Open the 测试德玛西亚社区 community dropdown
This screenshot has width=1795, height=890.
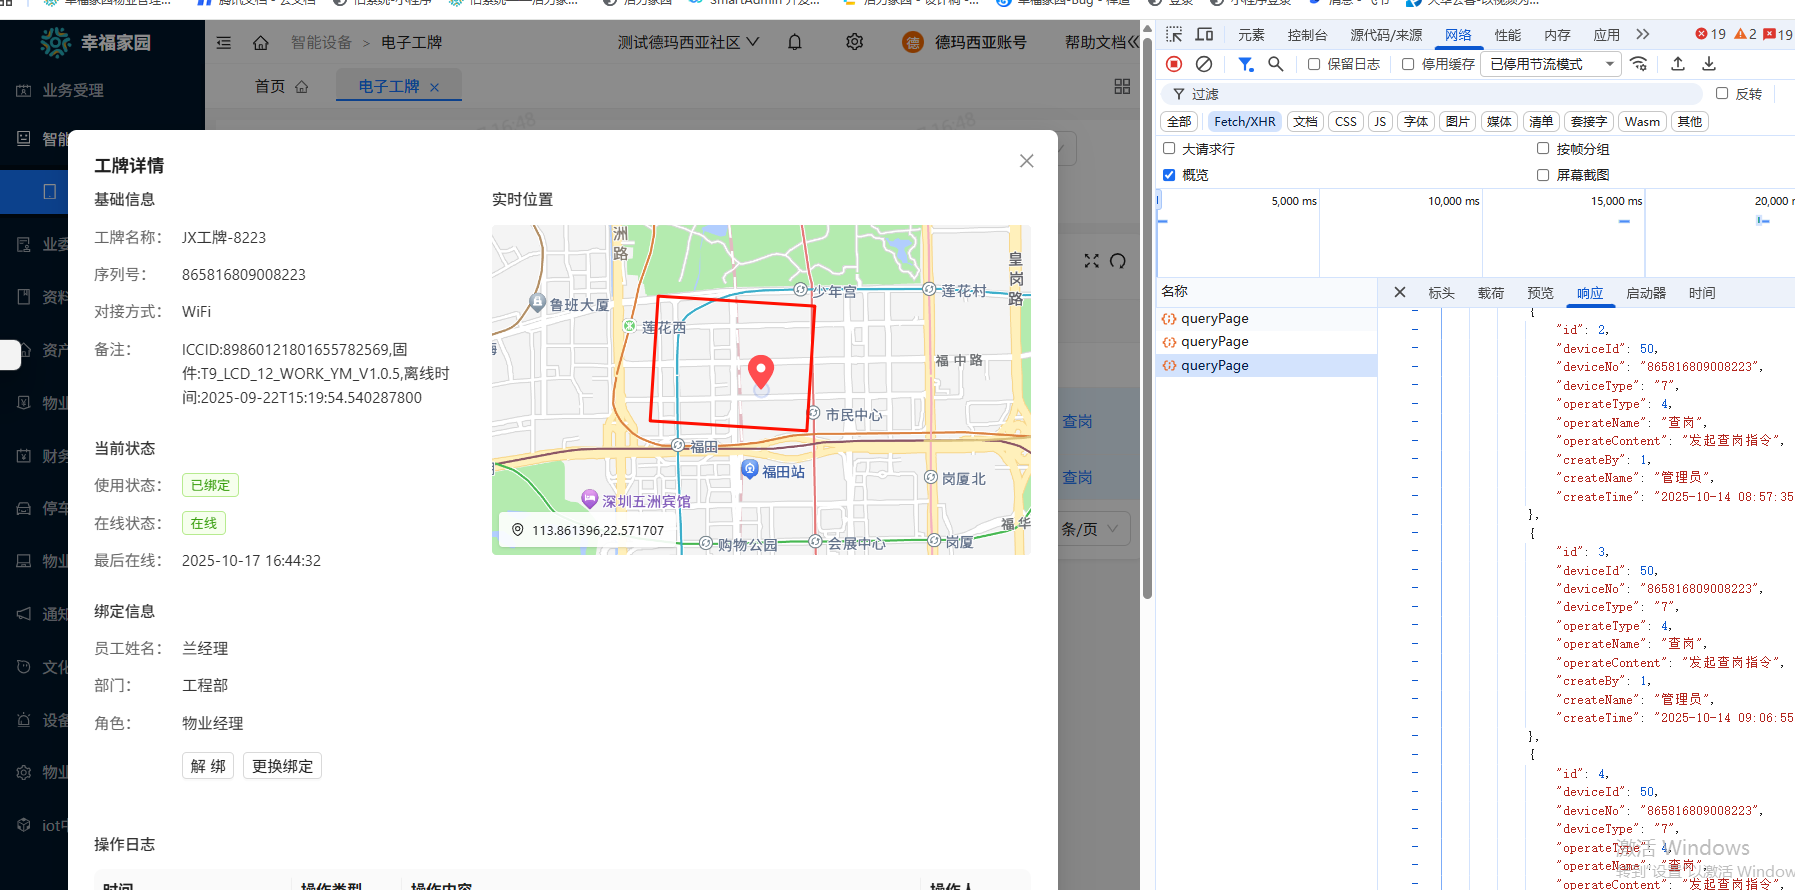pos(688,42)
